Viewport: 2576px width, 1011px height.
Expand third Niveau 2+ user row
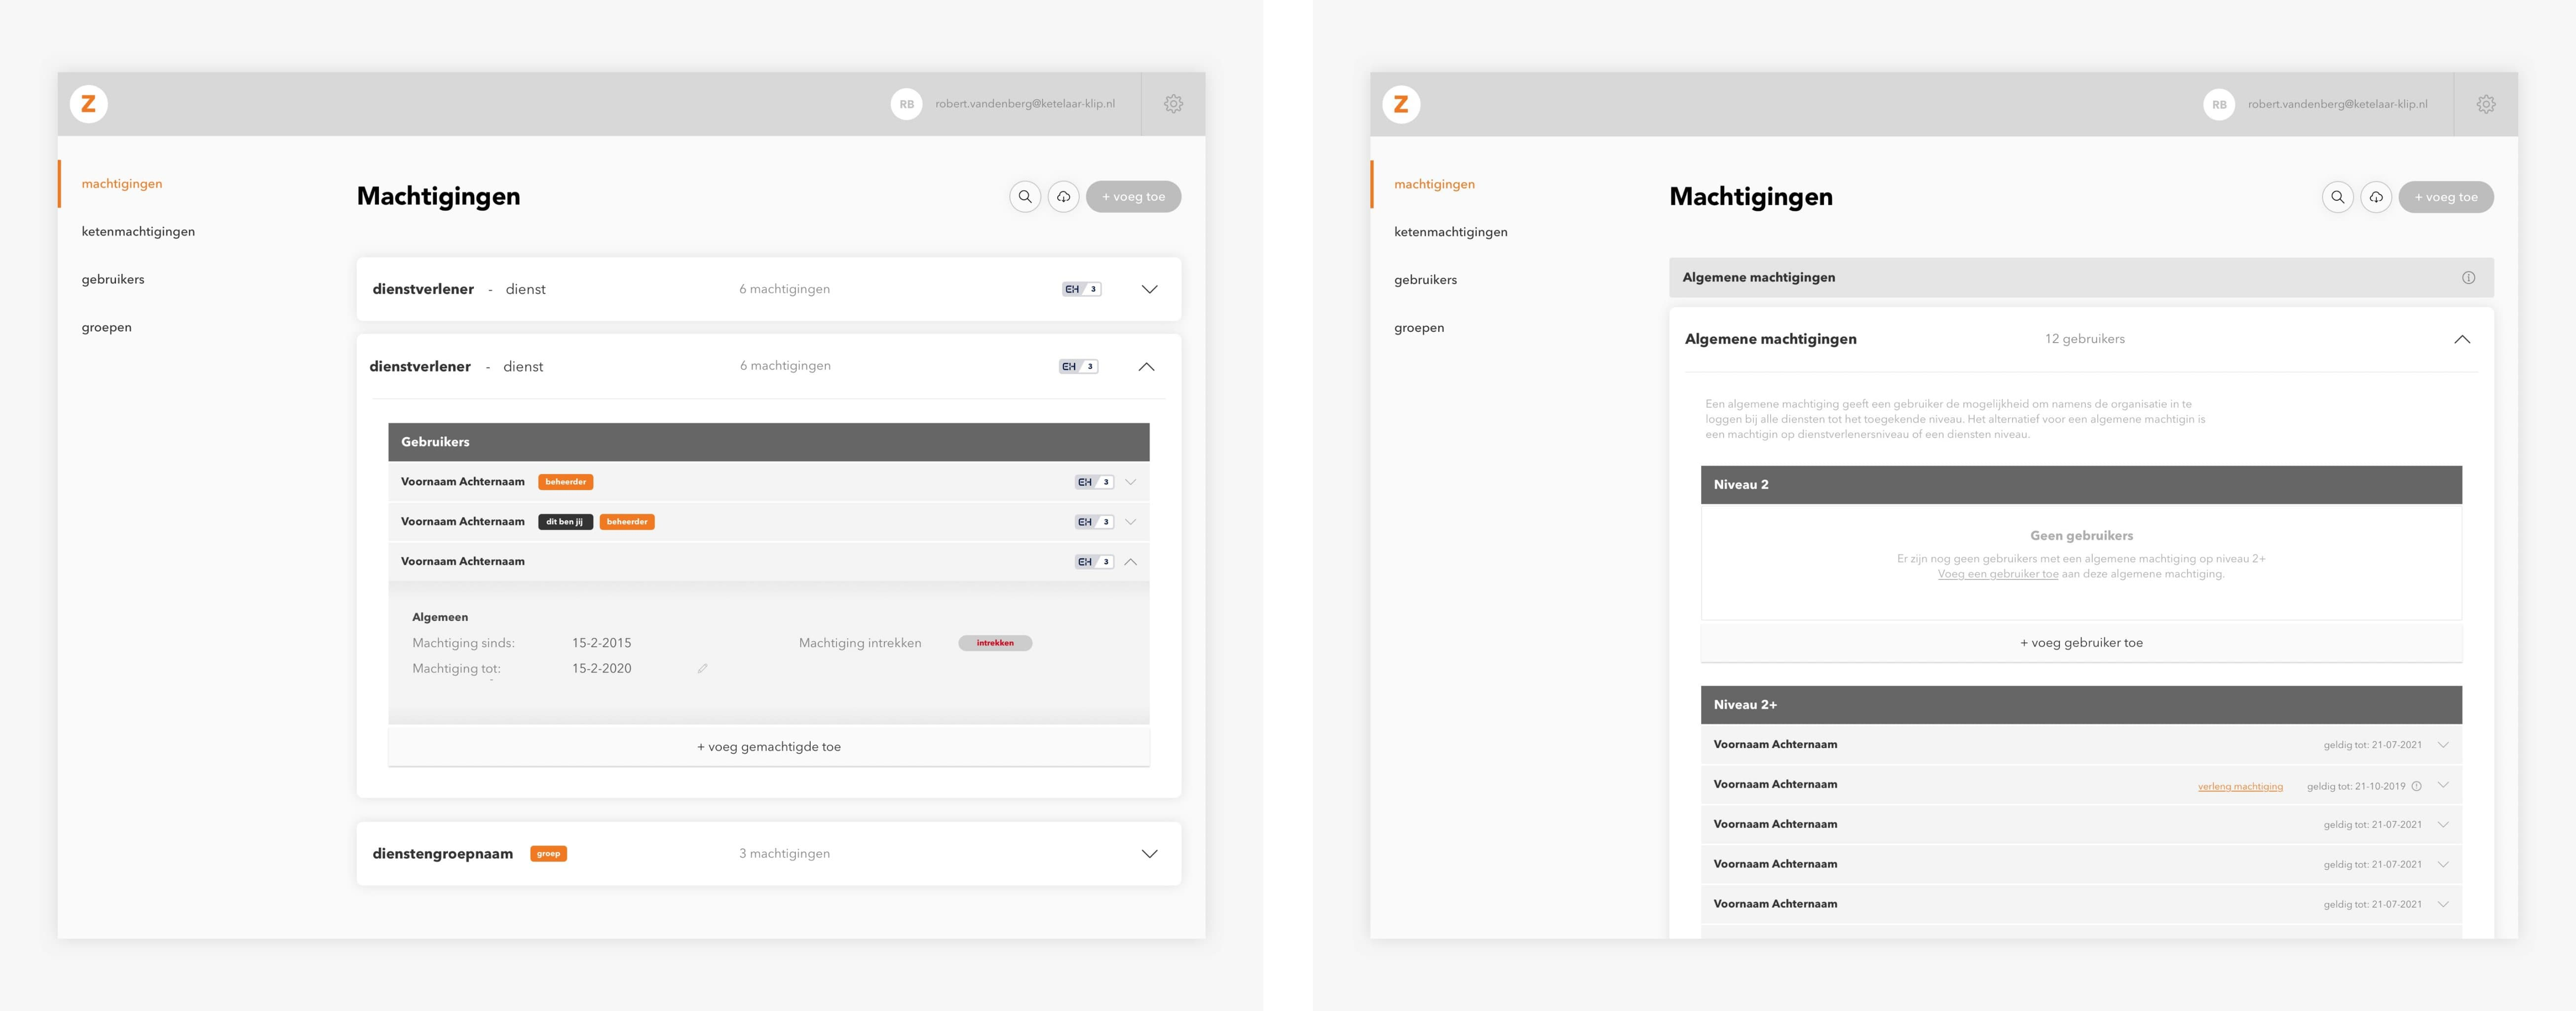pos(2443,825)
